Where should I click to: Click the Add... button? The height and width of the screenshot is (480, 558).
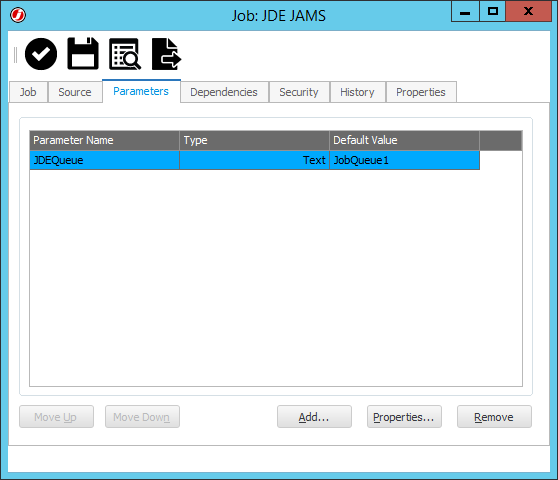click(x=314, y=417)
